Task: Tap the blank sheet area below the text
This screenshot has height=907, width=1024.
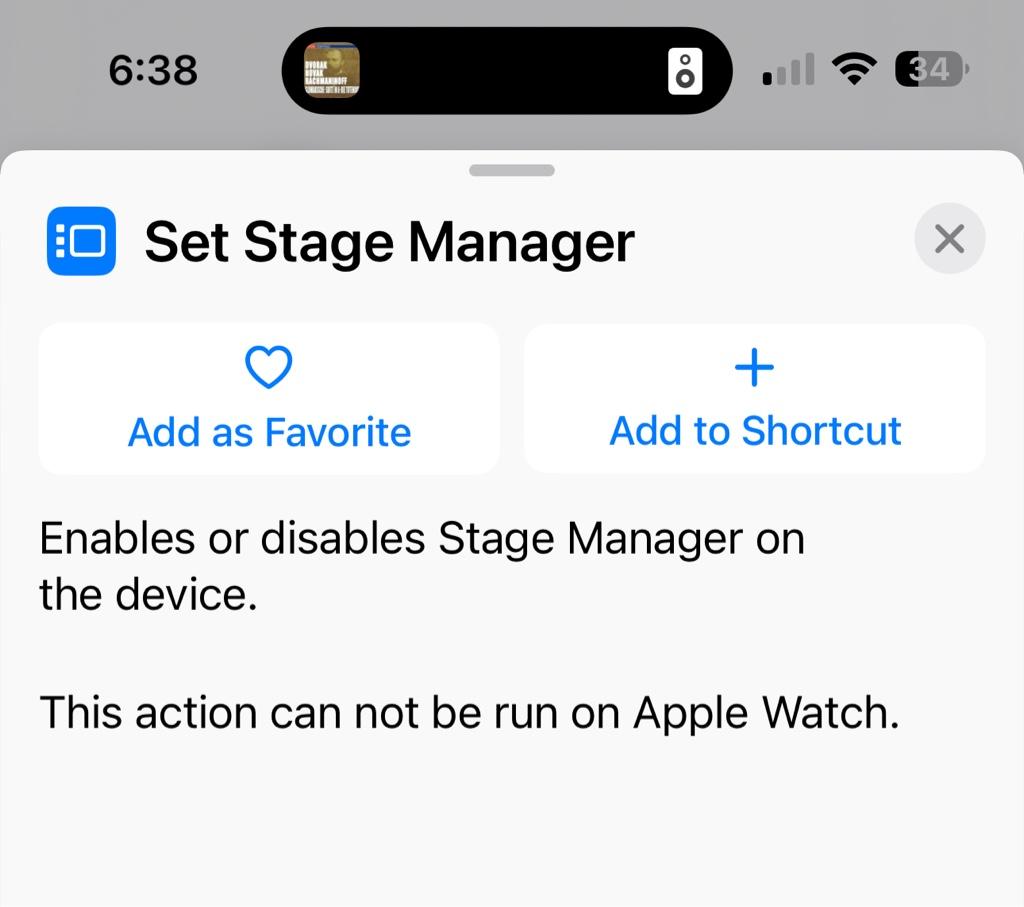Action: [512, 830]
